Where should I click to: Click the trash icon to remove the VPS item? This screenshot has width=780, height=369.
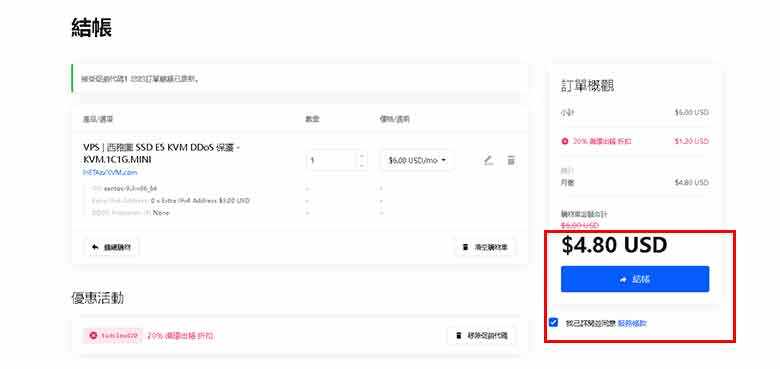511,161
